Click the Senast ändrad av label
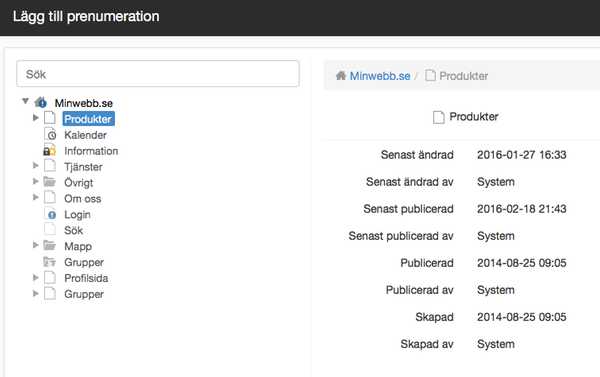 (409, 182)
